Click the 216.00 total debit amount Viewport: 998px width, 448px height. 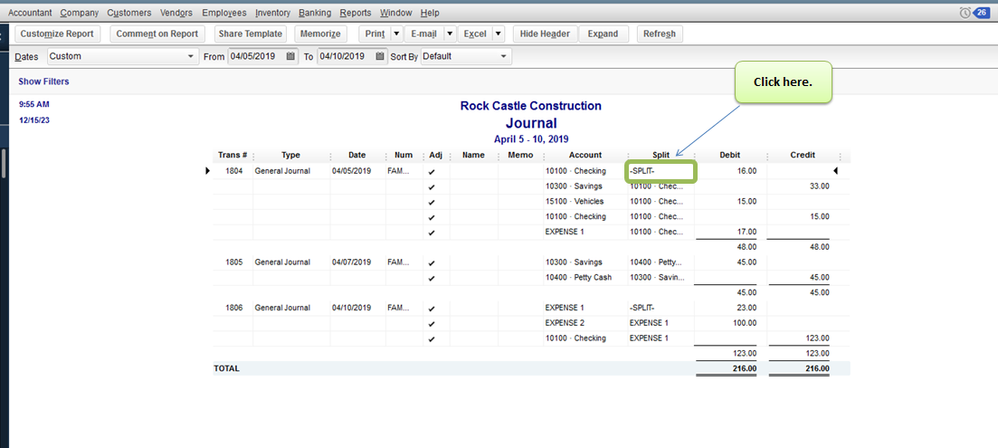coord(745,369)
